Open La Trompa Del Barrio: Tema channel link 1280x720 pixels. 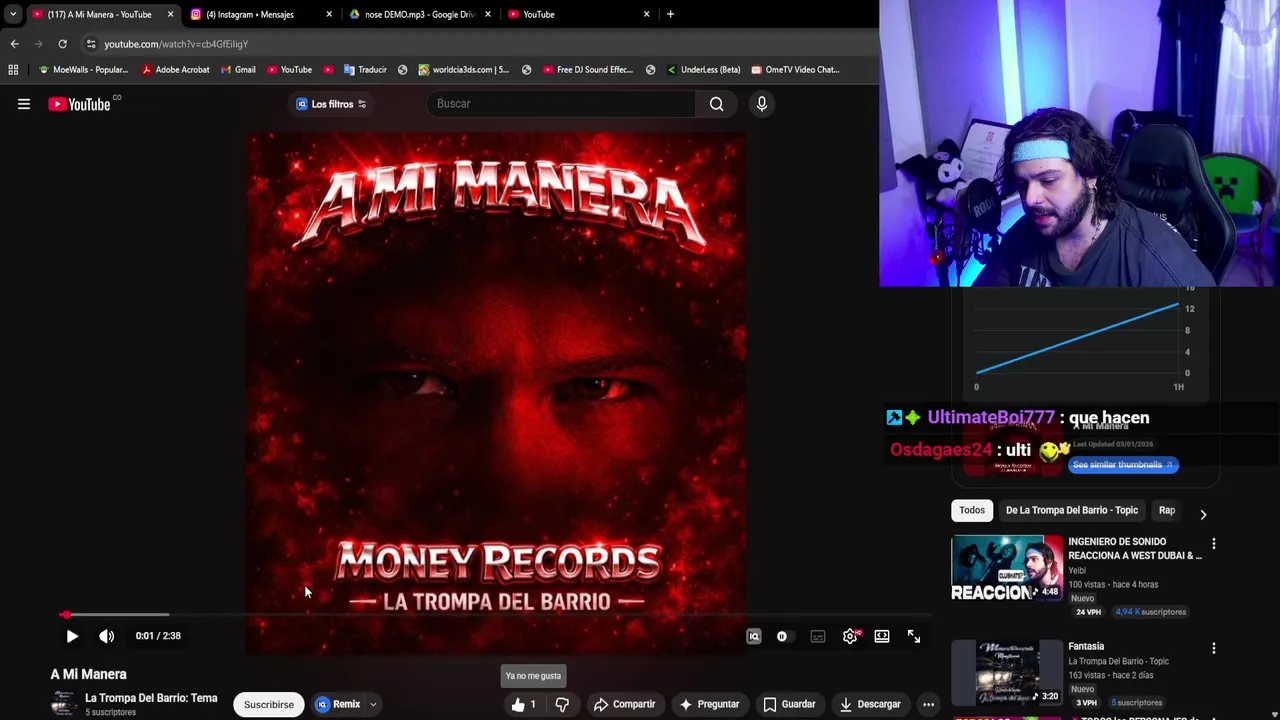[x=151, y=698]
